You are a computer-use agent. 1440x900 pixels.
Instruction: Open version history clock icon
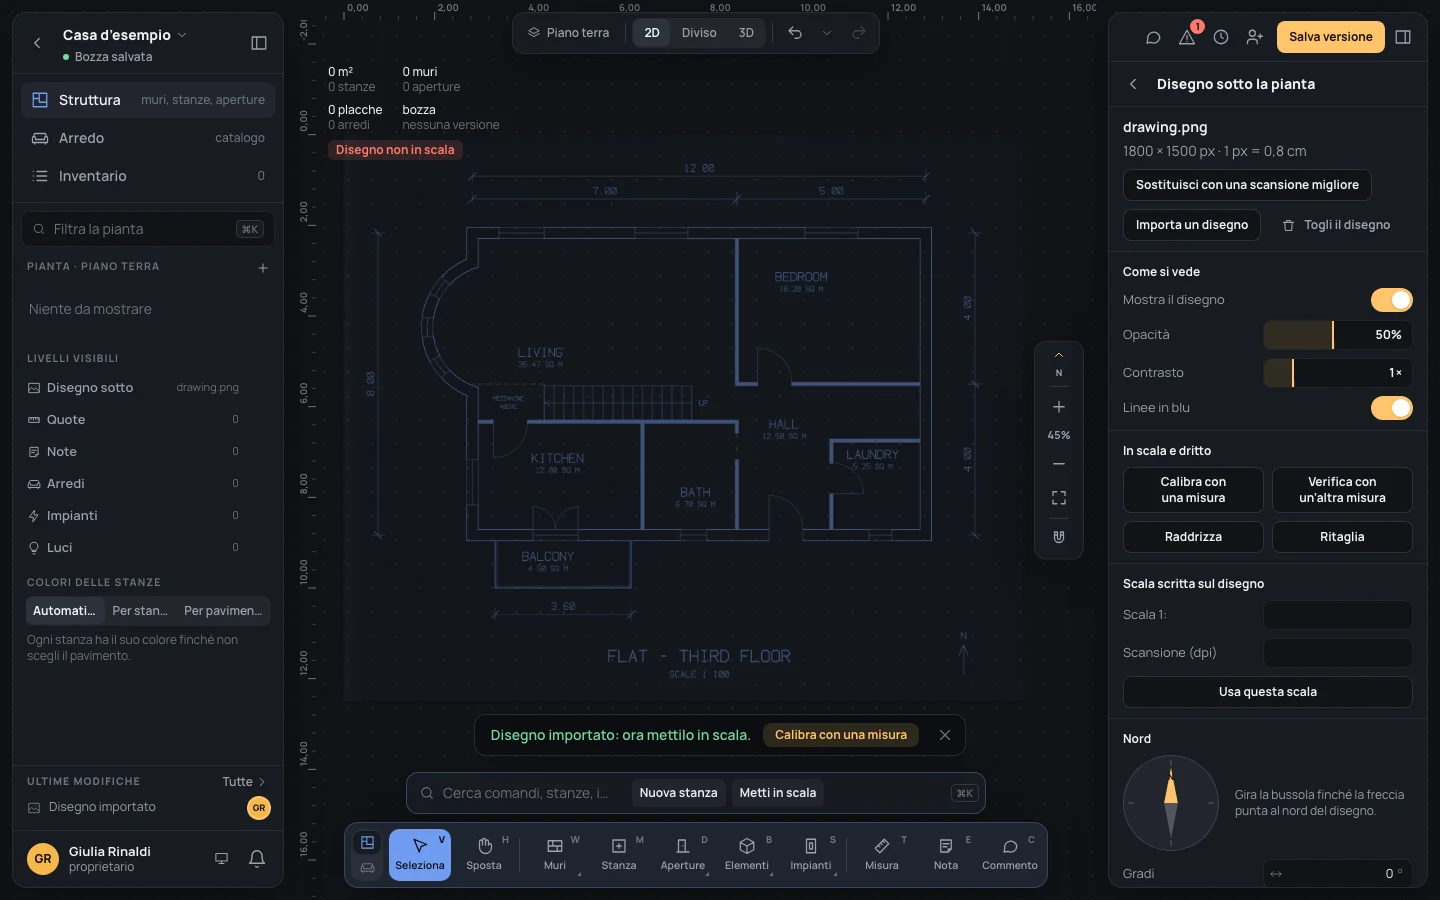coord(1221,37)
